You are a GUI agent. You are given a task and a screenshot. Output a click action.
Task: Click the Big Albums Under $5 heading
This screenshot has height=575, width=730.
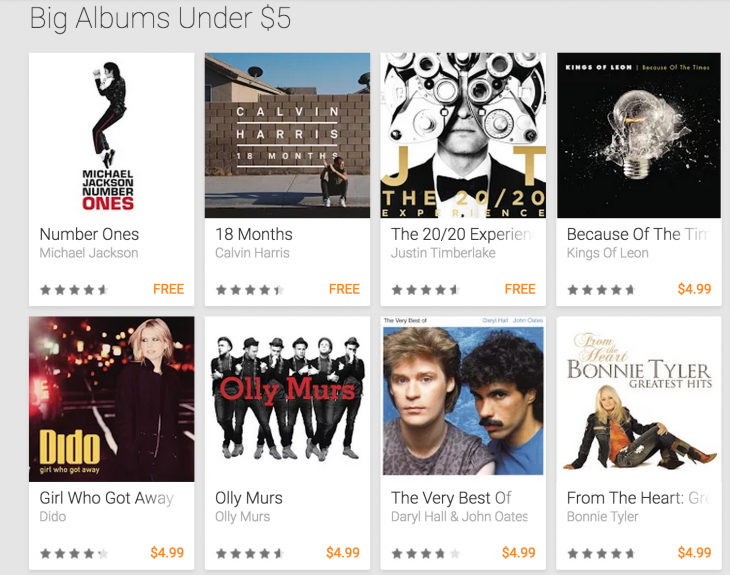click(x=160, y=19)
